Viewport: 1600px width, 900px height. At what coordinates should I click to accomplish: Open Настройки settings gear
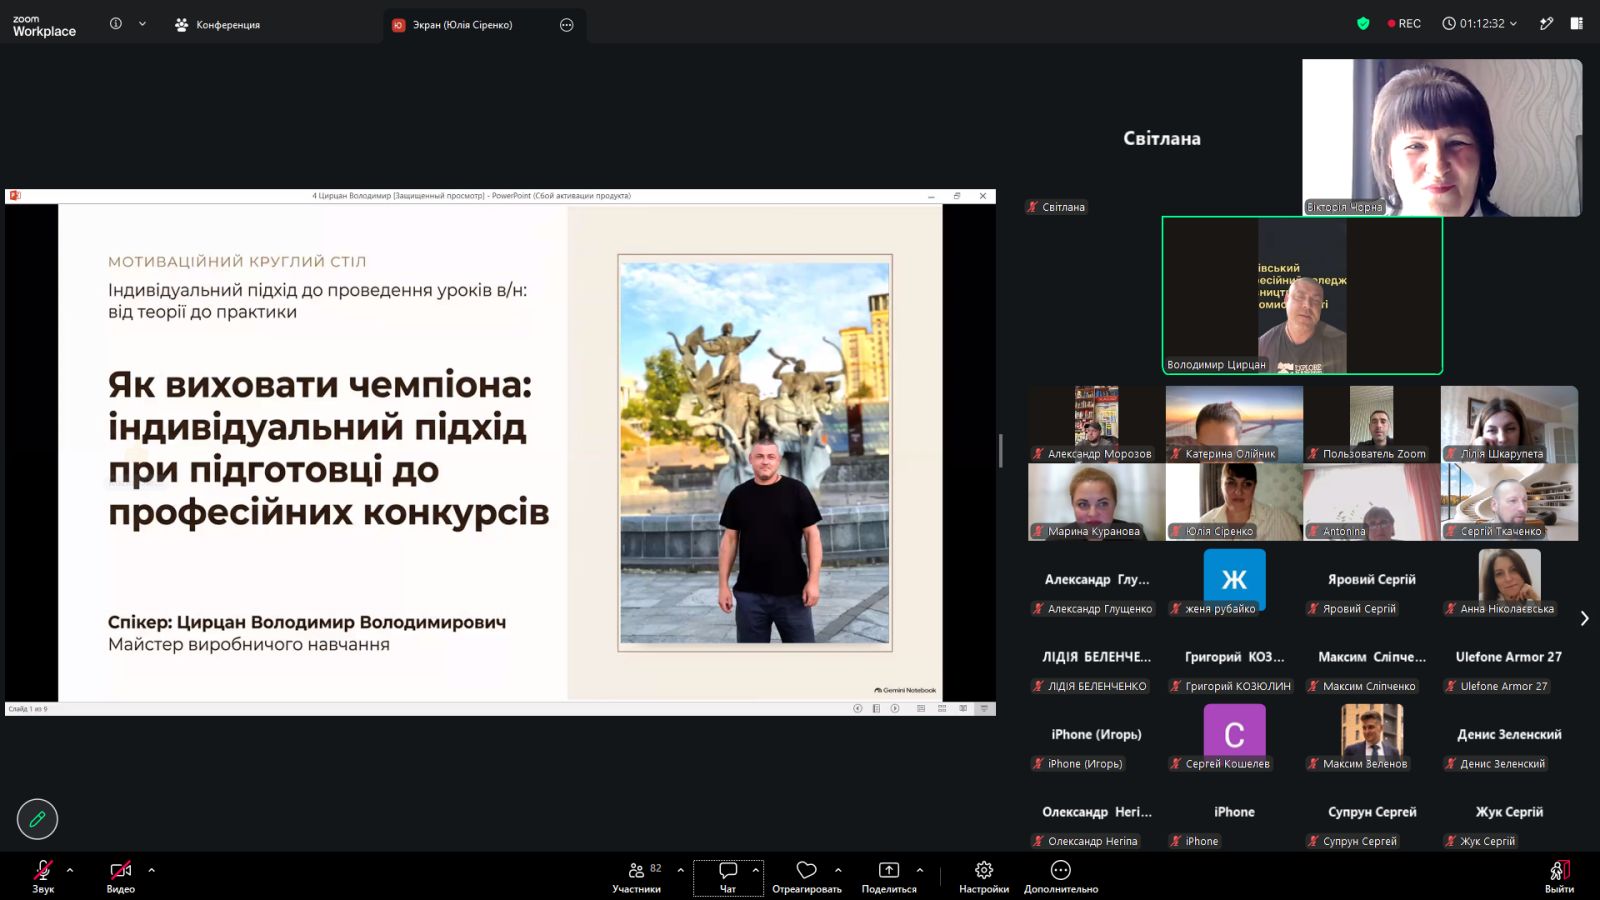tap(984, 876)
